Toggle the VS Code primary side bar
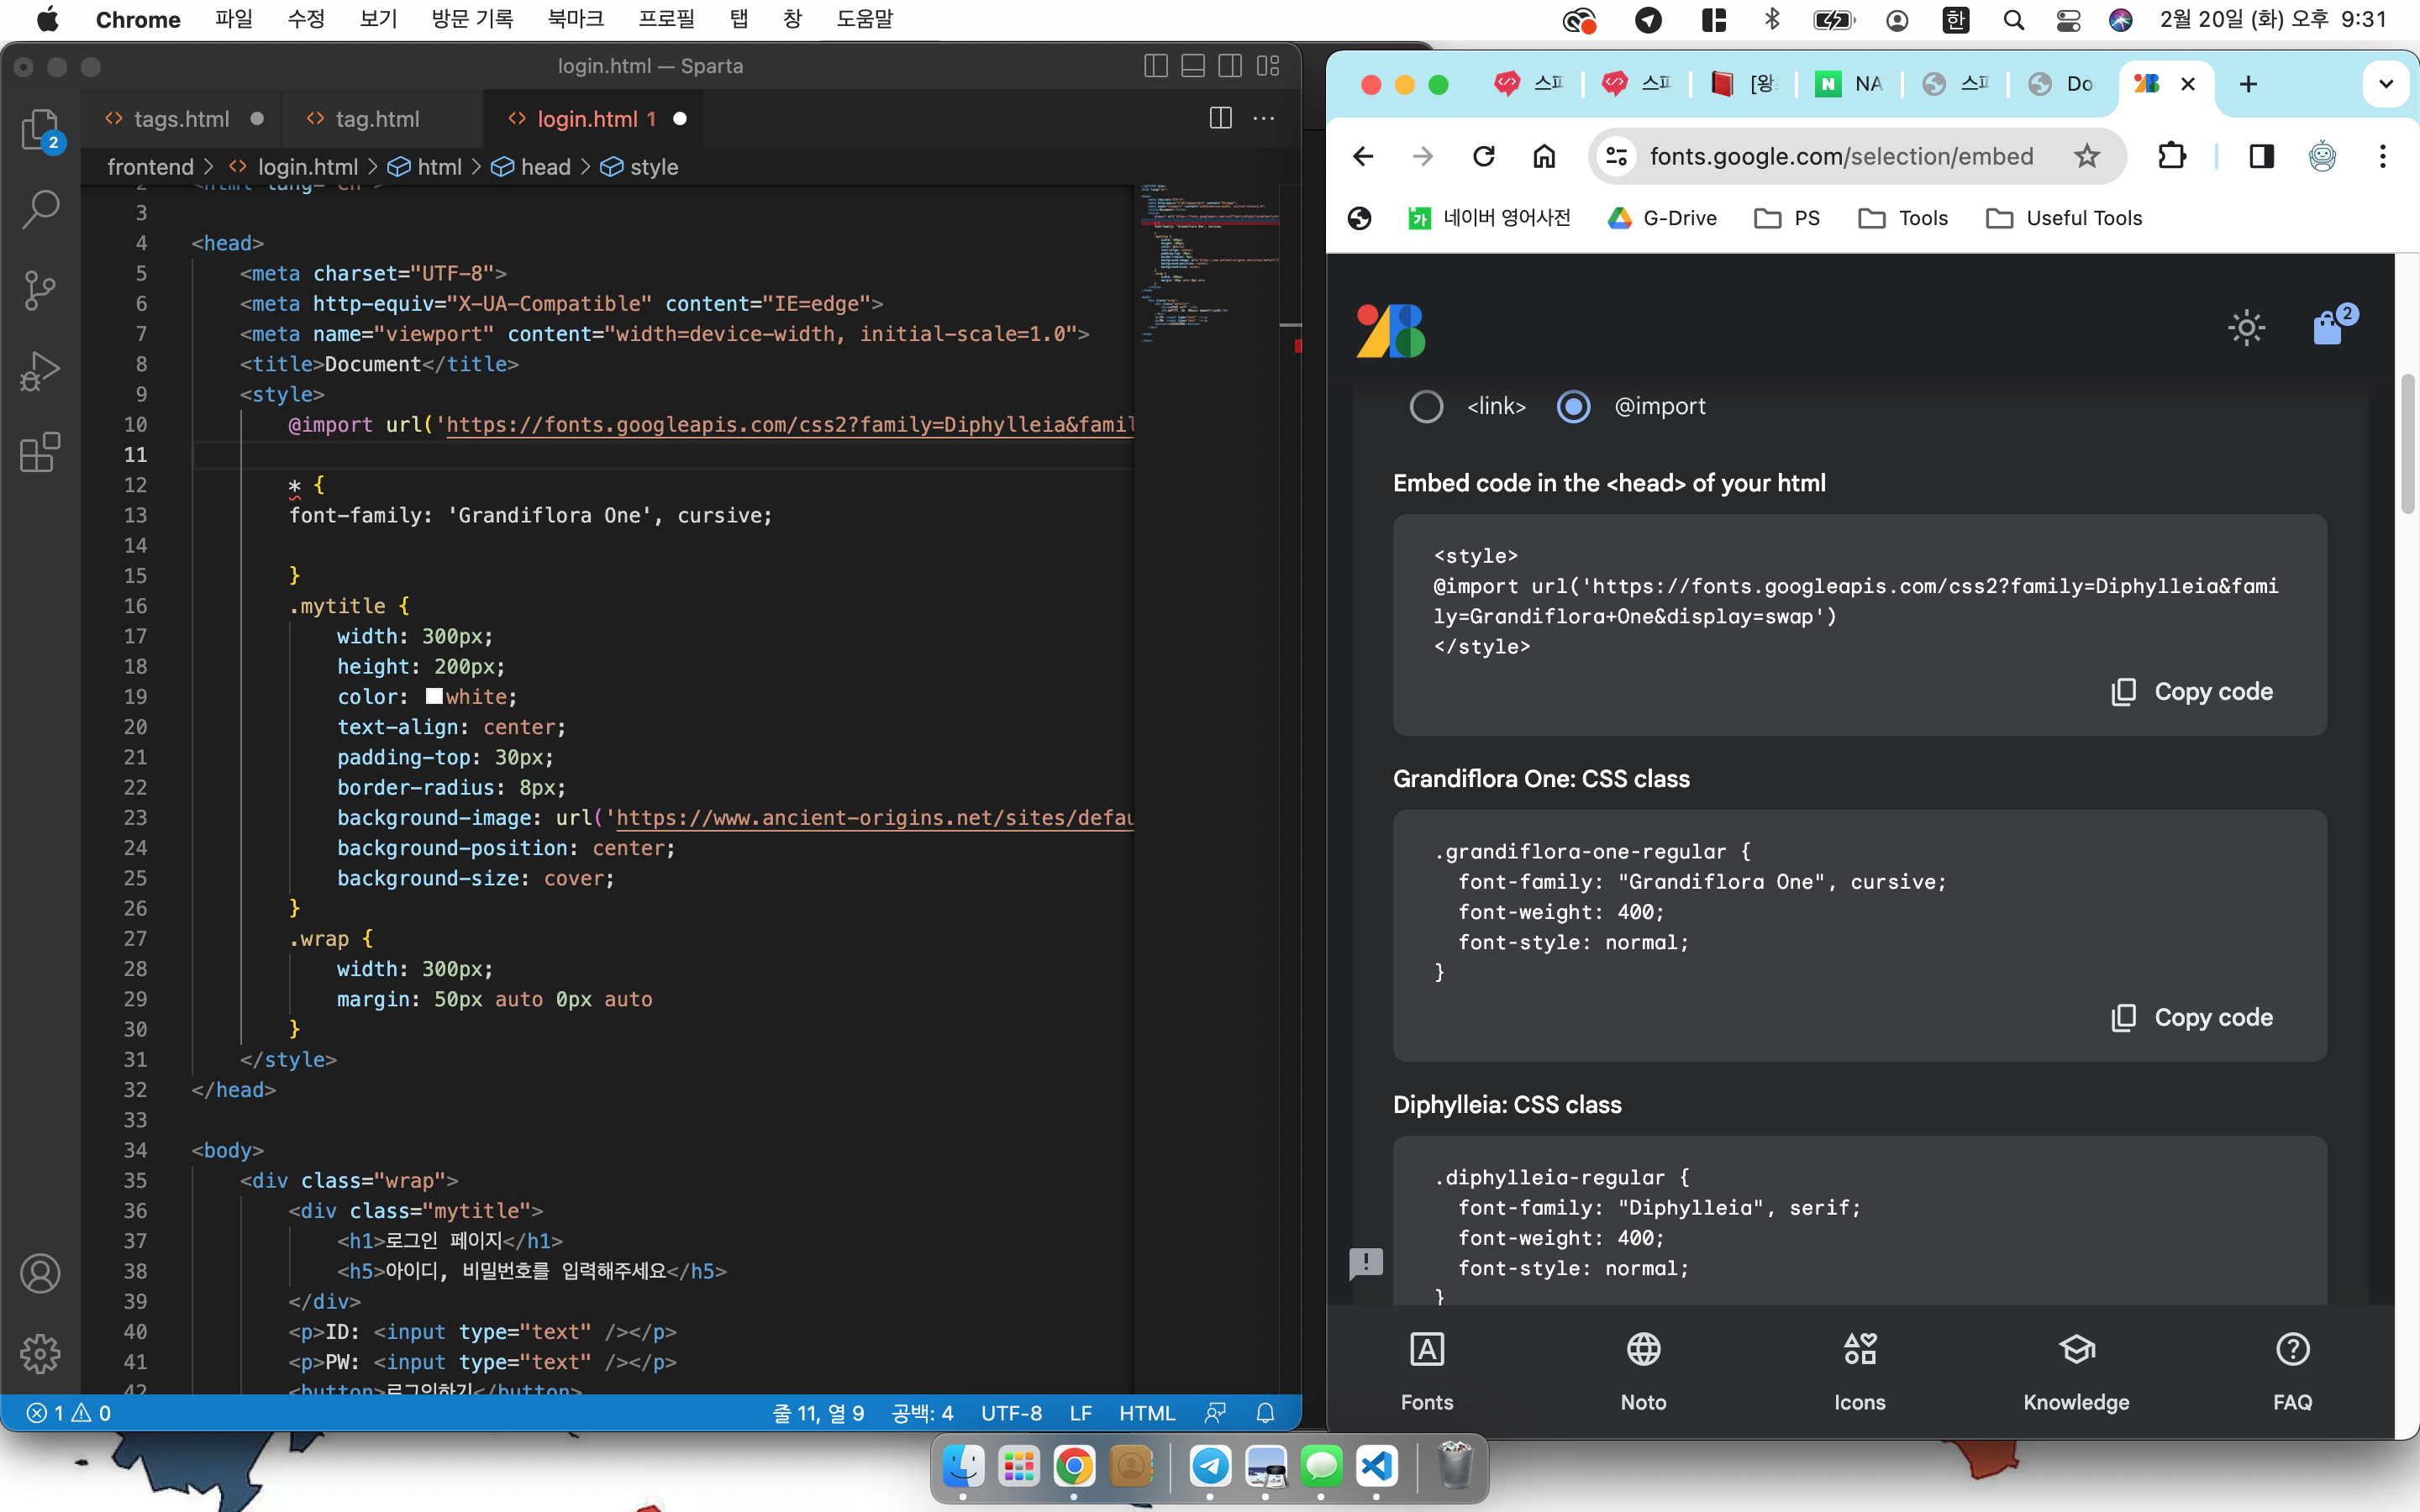The image size is (2420, 1512). click(1155, 66)
